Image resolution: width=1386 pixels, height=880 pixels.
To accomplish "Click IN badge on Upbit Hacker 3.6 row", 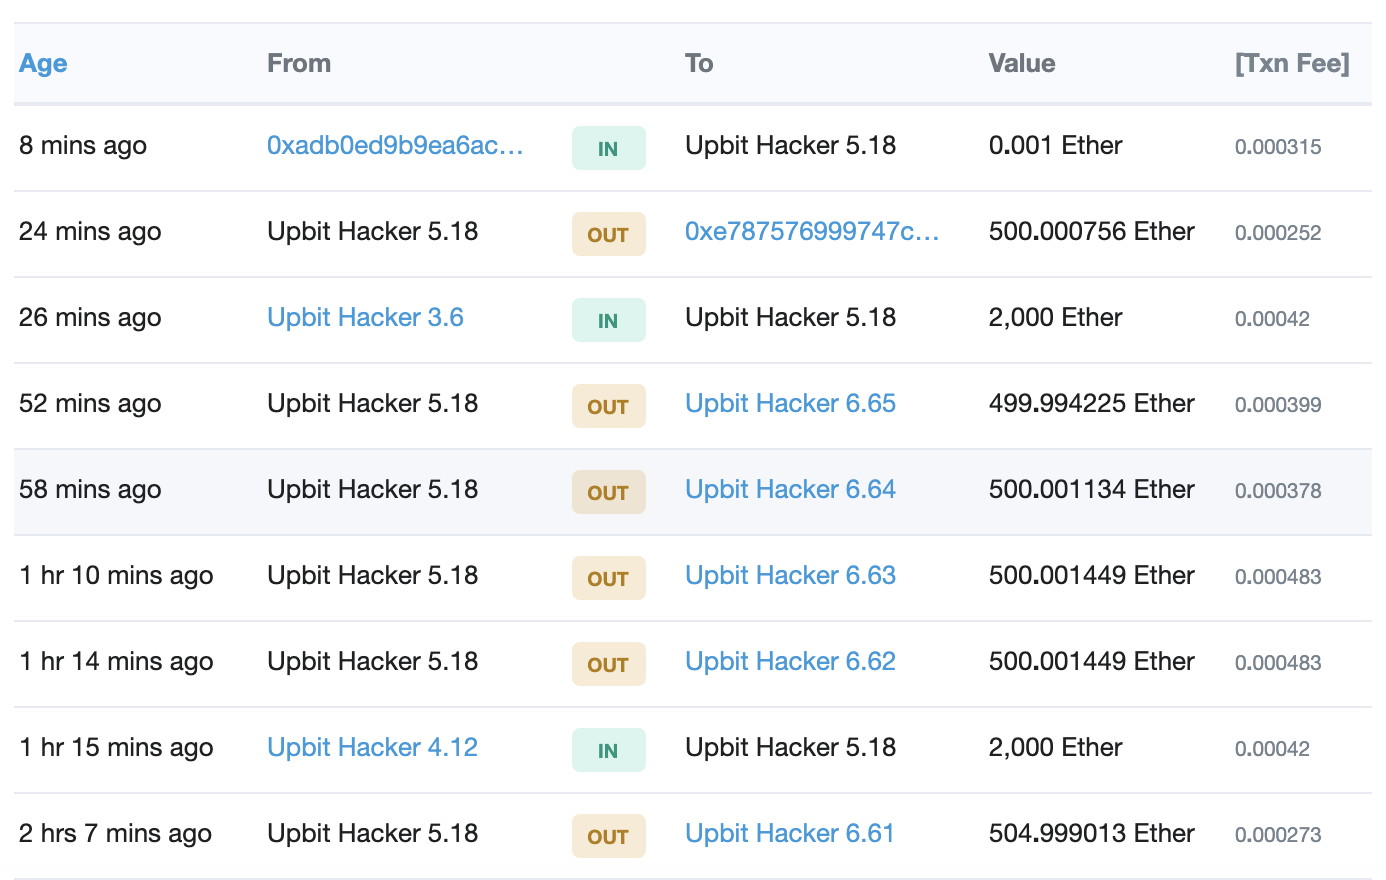I will pyautogui.click(x=608, y=321).
